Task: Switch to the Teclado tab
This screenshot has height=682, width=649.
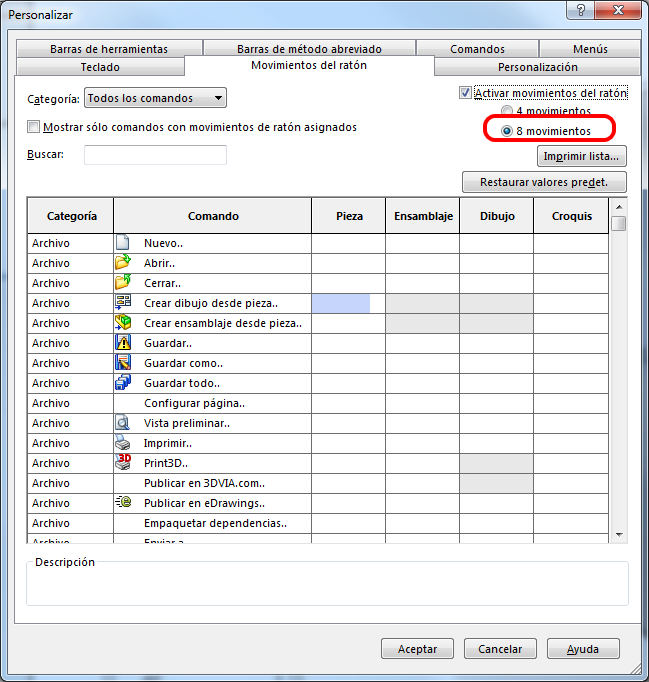Action: click(x=100, y=67)
